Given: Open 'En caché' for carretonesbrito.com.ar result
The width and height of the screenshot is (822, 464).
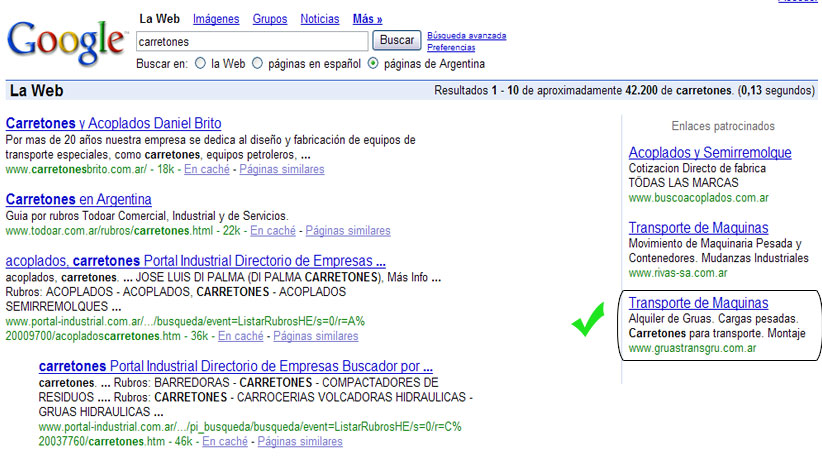Looking at the screenshot, I should click(207, 169).
